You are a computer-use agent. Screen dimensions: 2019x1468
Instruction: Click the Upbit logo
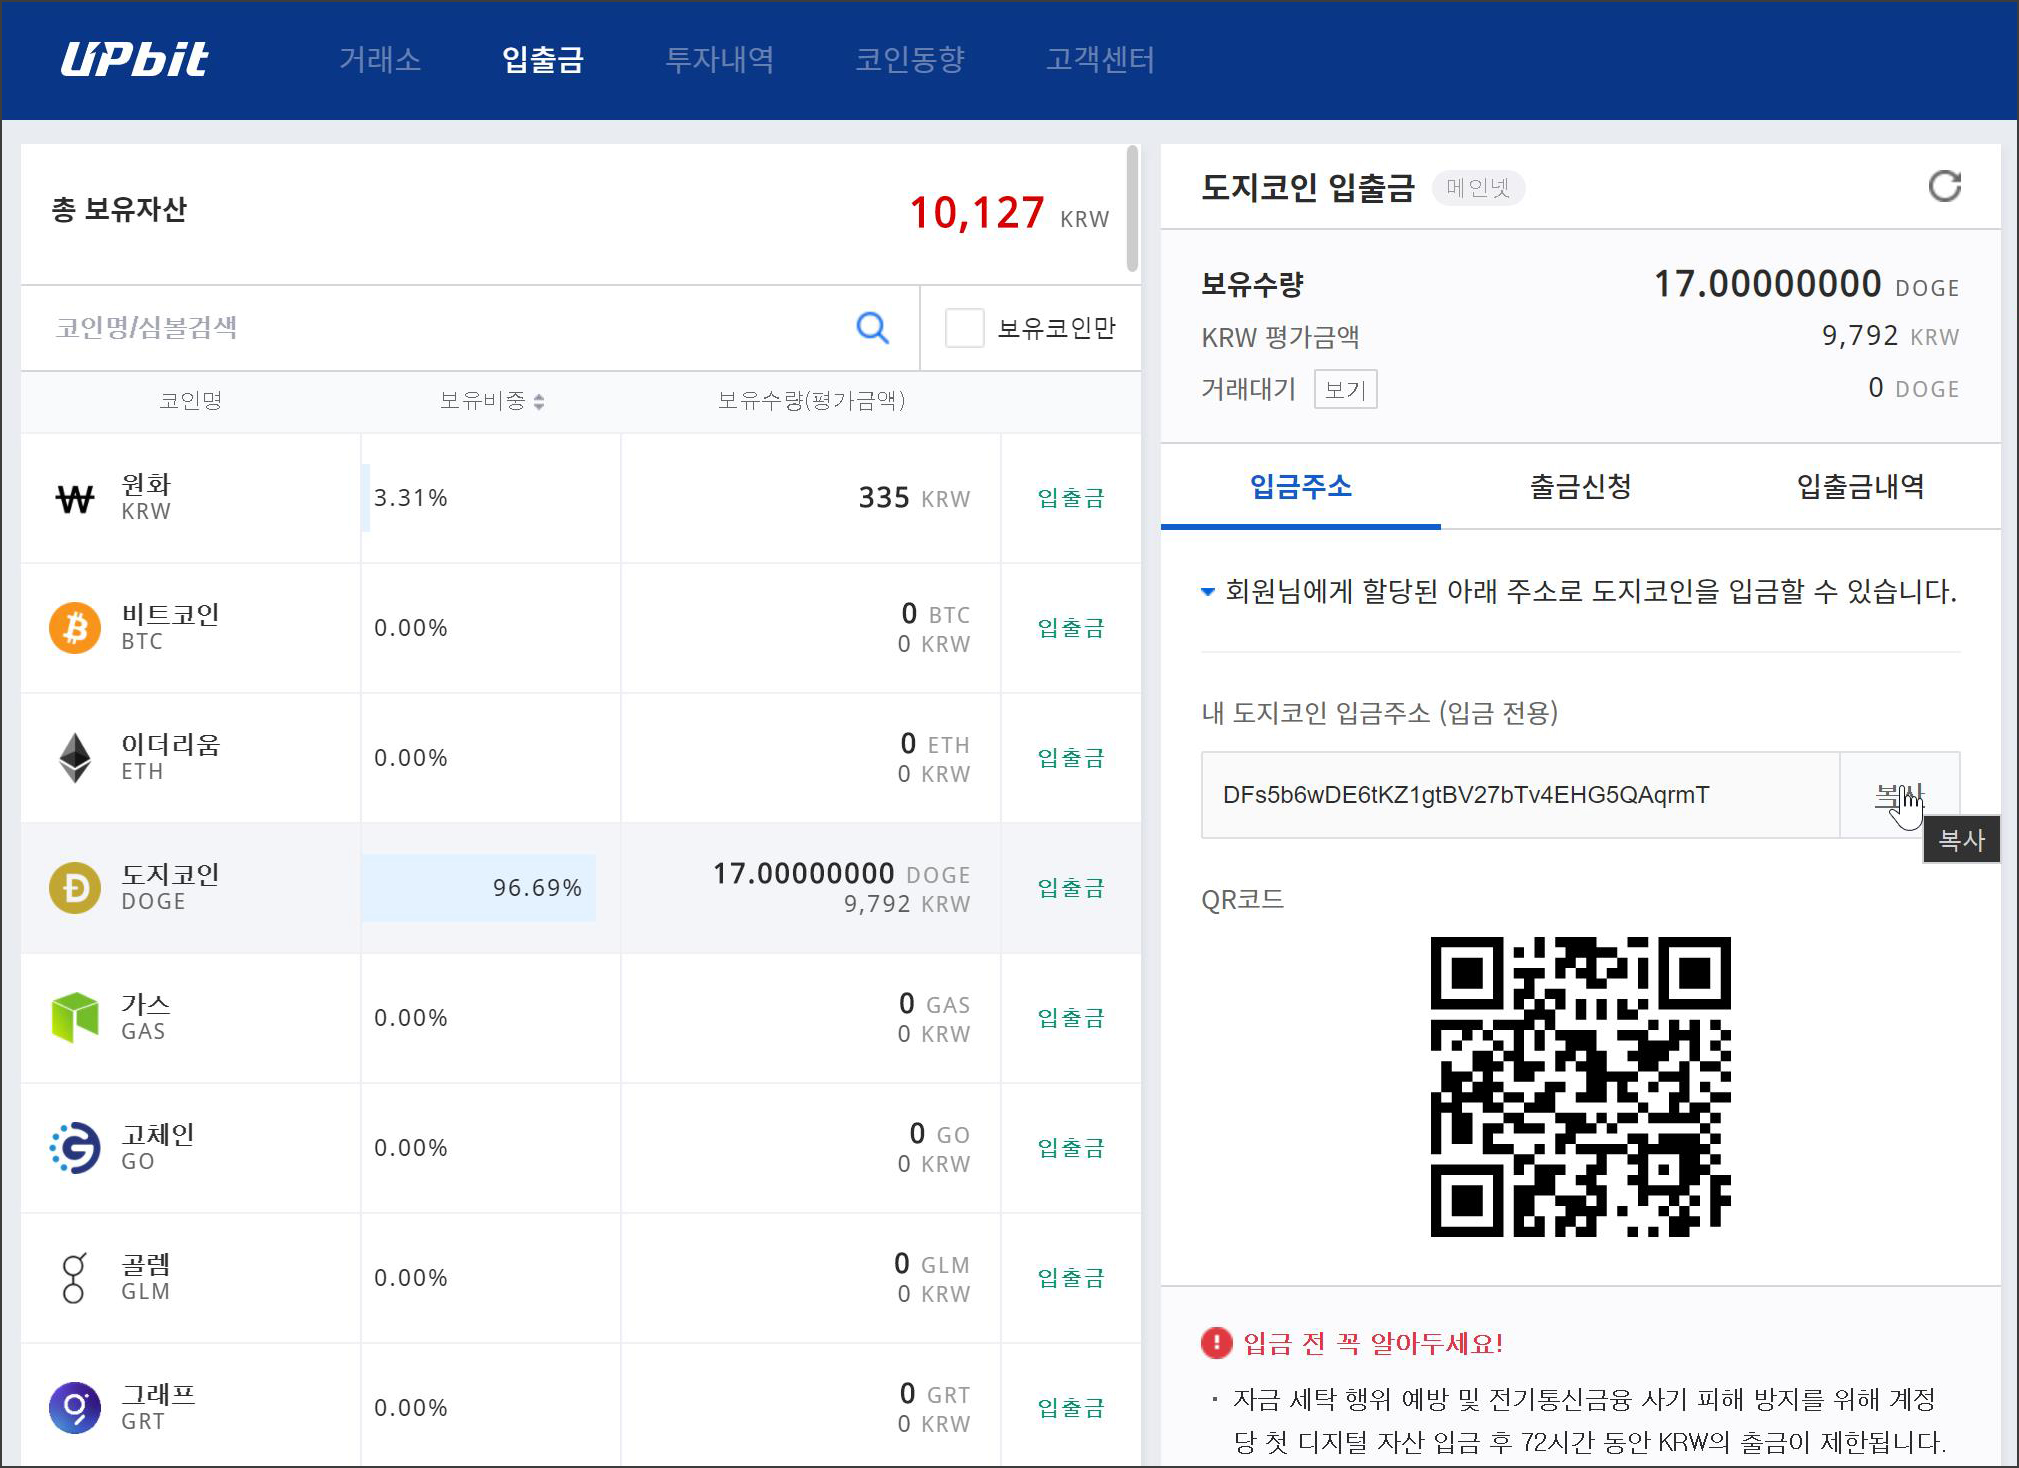[x=135, y=59]
